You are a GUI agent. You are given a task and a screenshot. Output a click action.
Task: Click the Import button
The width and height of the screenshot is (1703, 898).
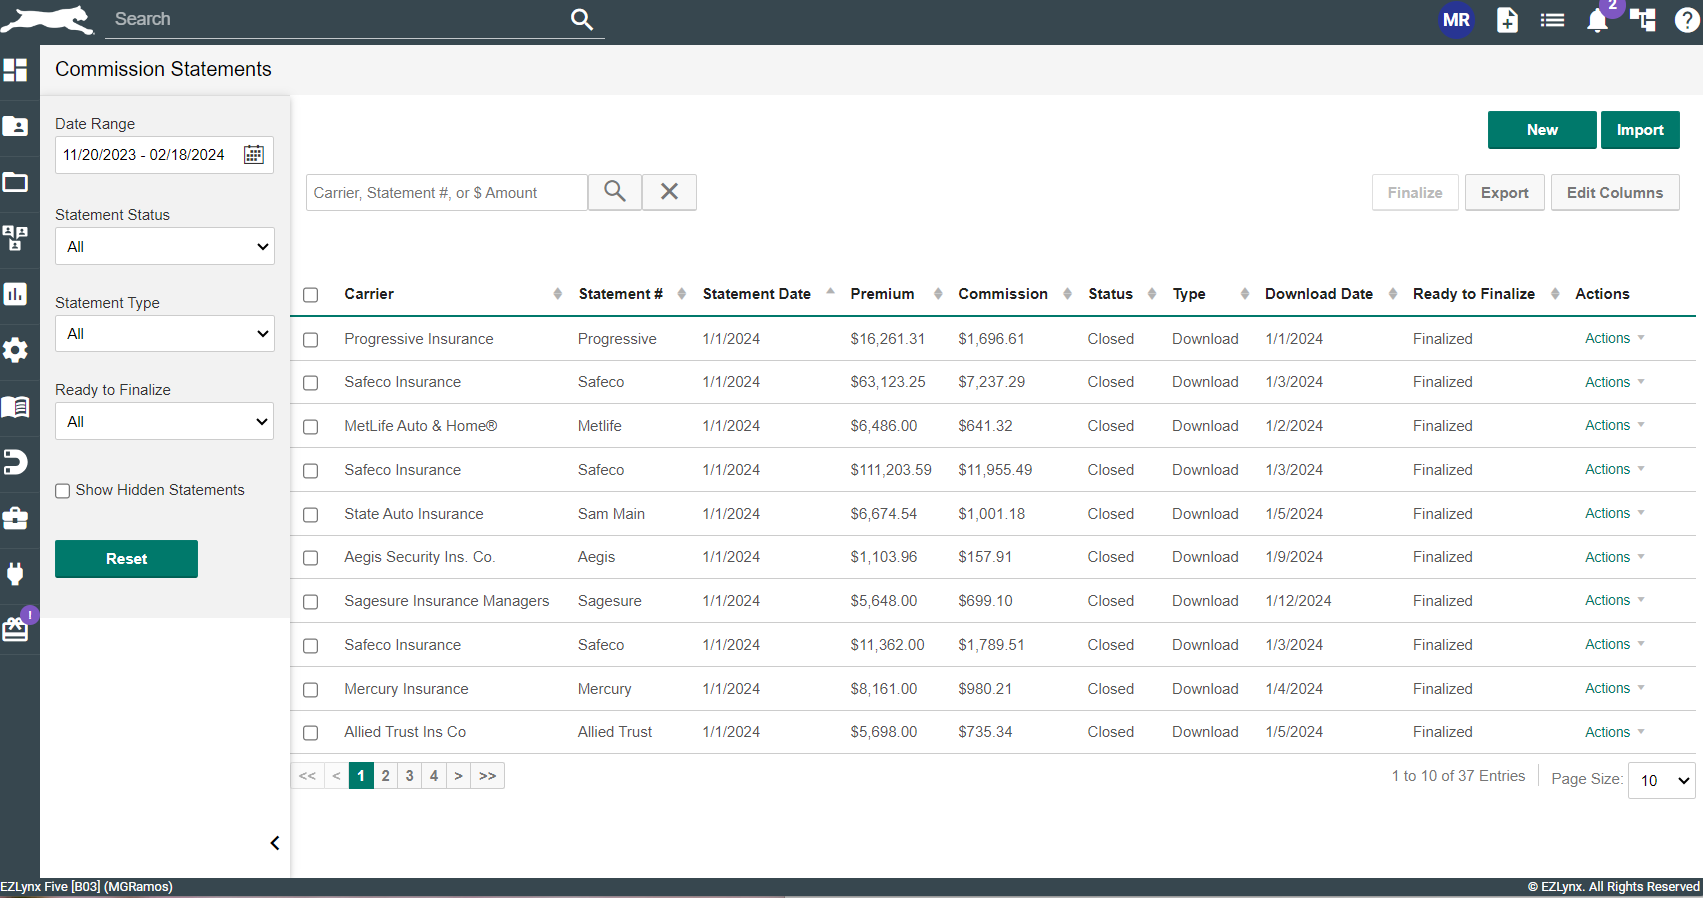(x=1640, y=130)
